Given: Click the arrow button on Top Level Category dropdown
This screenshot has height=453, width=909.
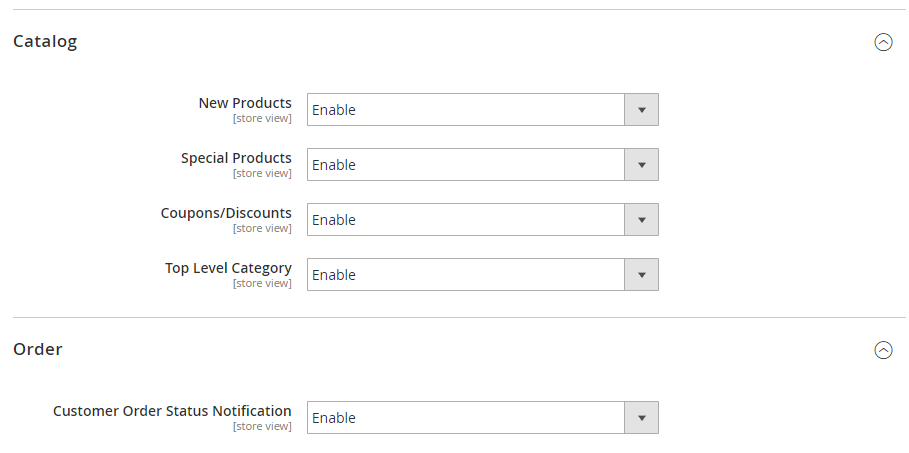Looking at the screenshot, I should point(641,275).
